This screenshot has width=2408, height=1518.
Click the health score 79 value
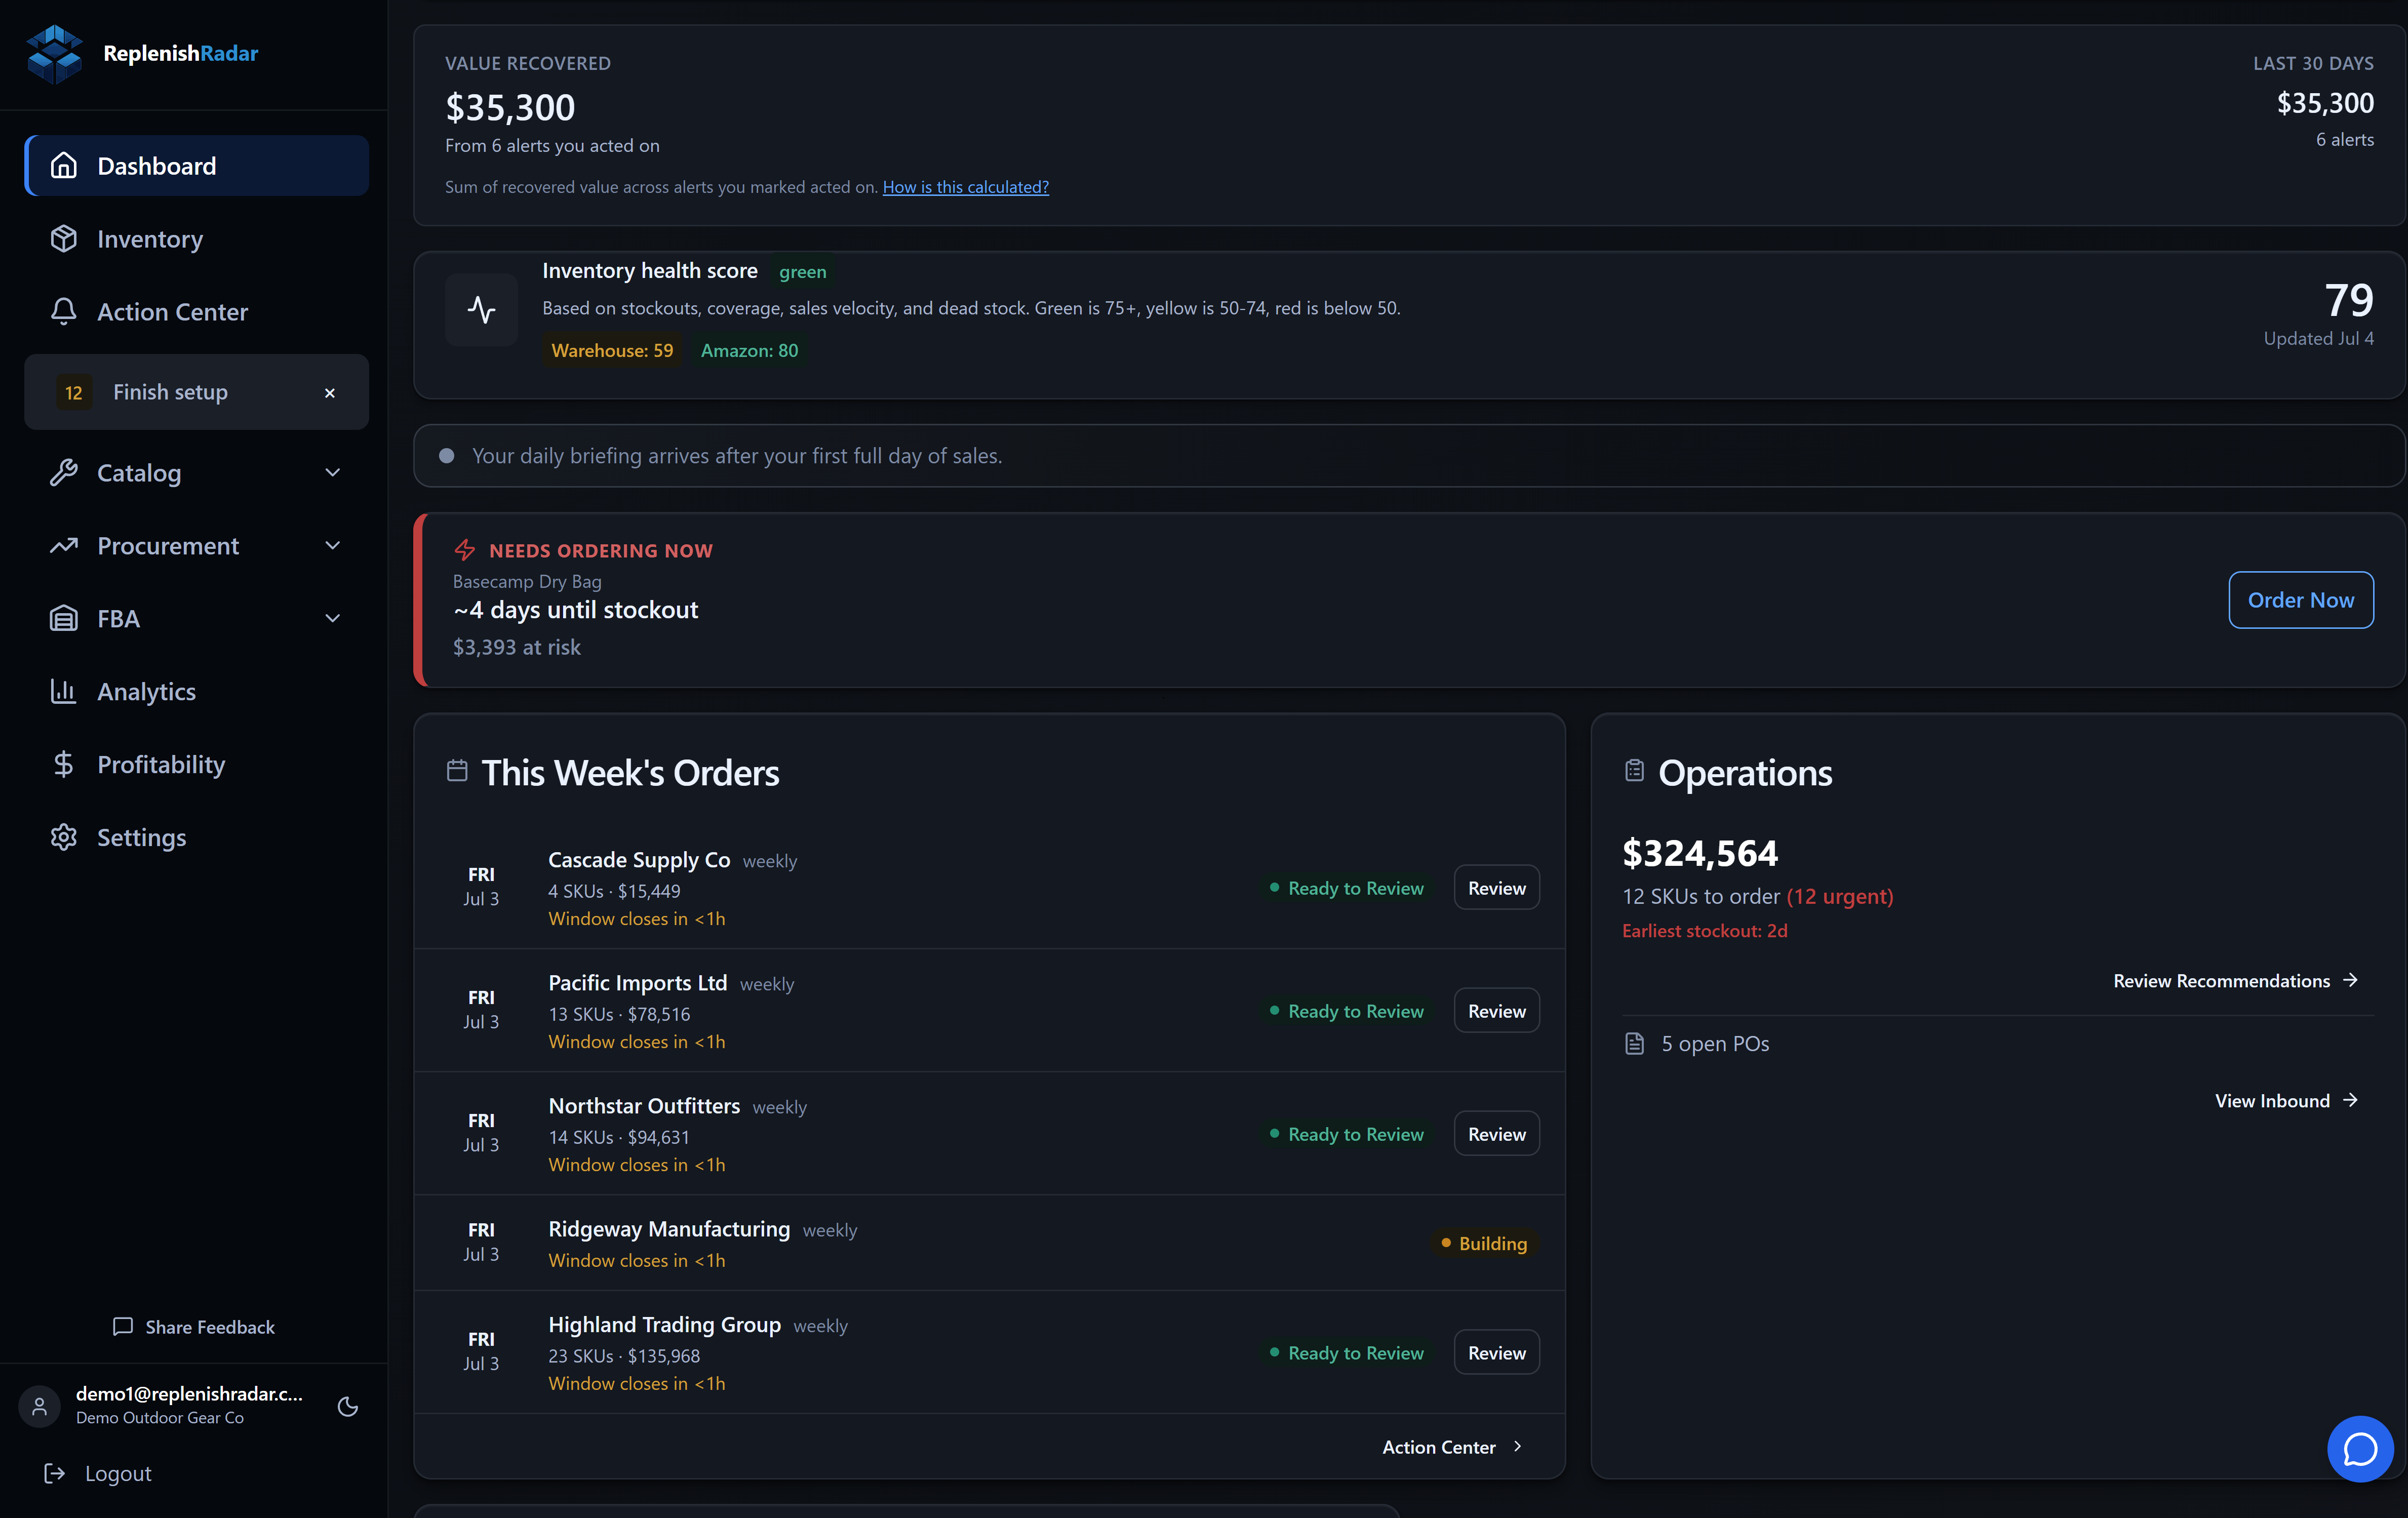point(2349,300)
